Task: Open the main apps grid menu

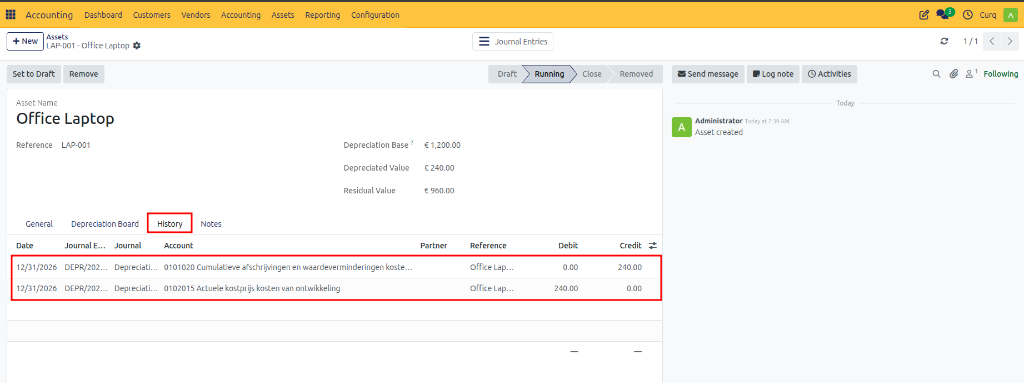Action: pos(11,14)
